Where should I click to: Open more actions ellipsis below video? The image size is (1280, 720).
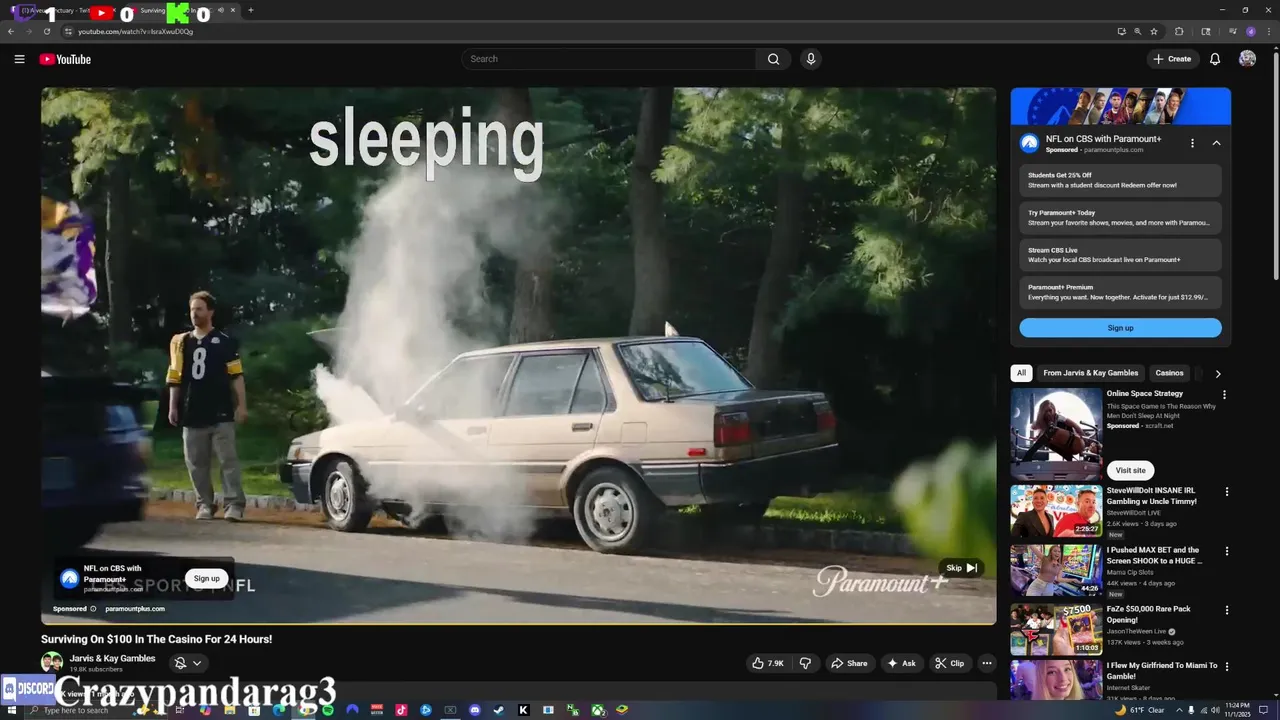(x=987, y=663)
